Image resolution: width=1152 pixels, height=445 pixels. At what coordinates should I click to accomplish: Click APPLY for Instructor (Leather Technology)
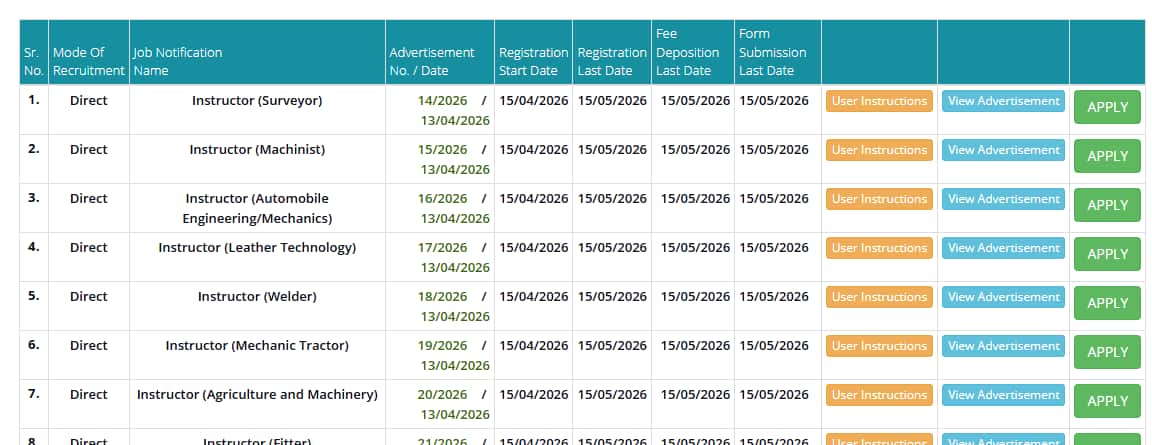(1107, 254)
